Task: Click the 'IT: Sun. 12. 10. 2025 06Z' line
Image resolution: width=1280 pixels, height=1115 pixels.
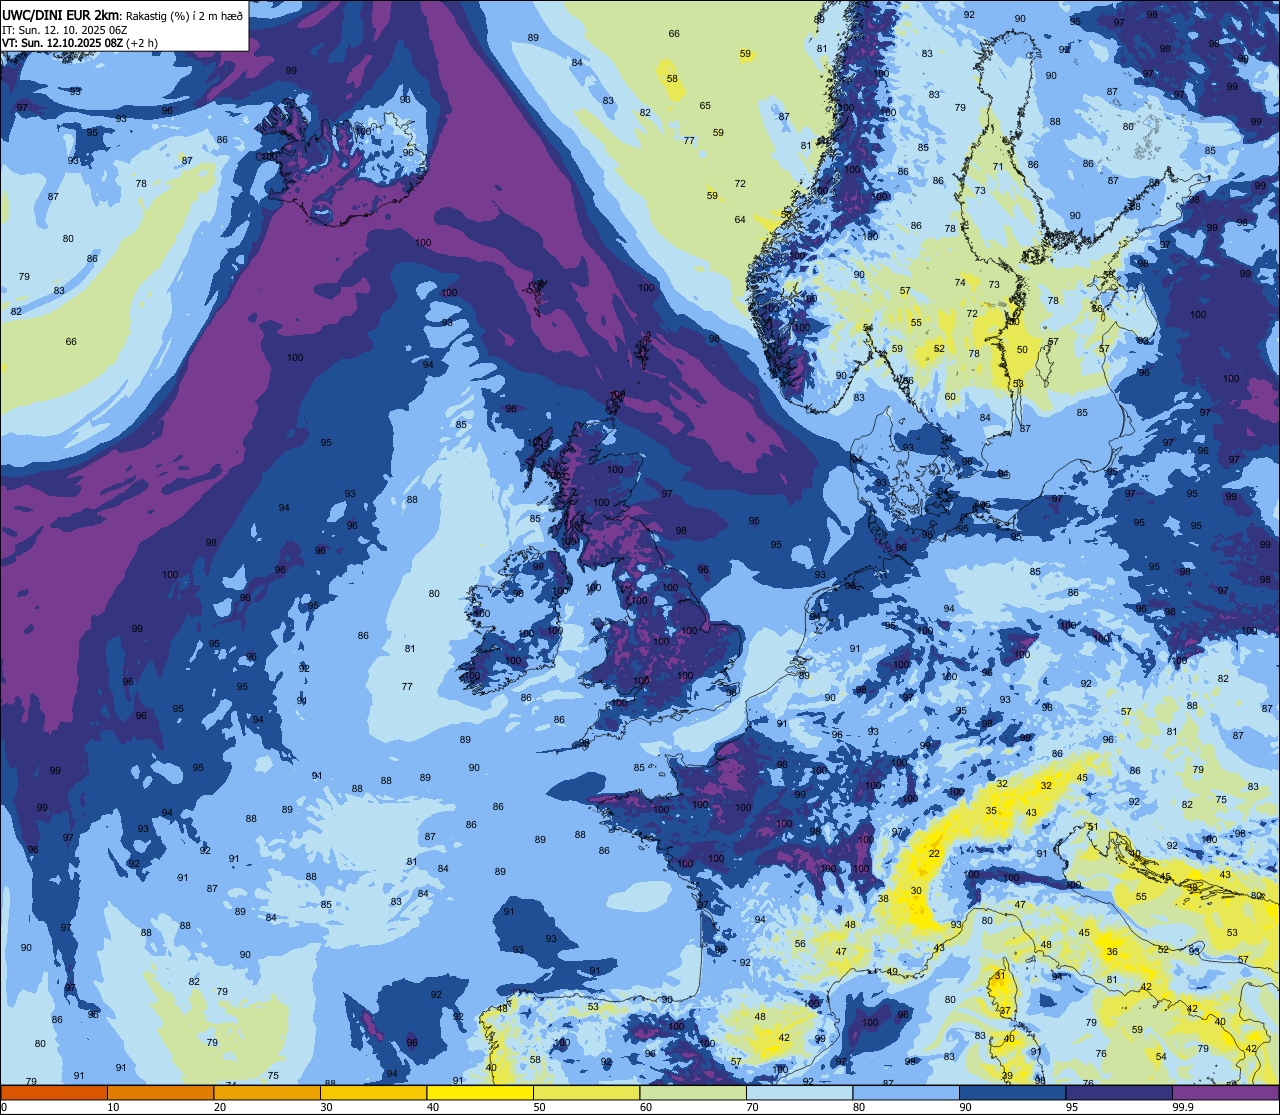Action: pos(67,29)
